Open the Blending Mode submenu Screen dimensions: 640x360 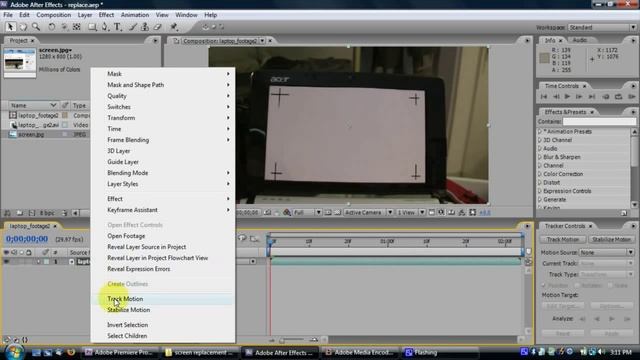(x=163, y=173)
